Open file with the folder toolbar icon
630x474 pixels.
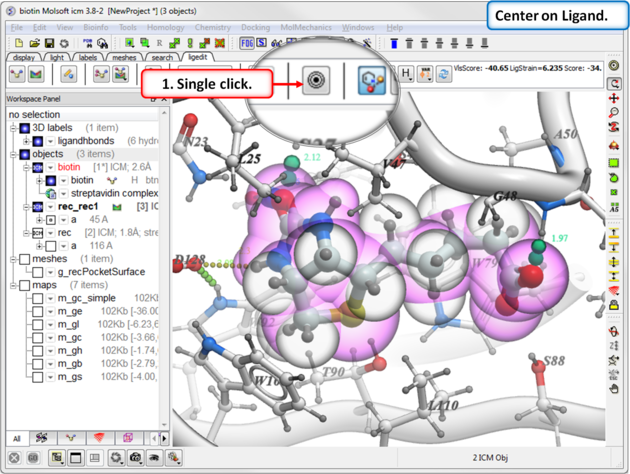(x=35, y=44)
